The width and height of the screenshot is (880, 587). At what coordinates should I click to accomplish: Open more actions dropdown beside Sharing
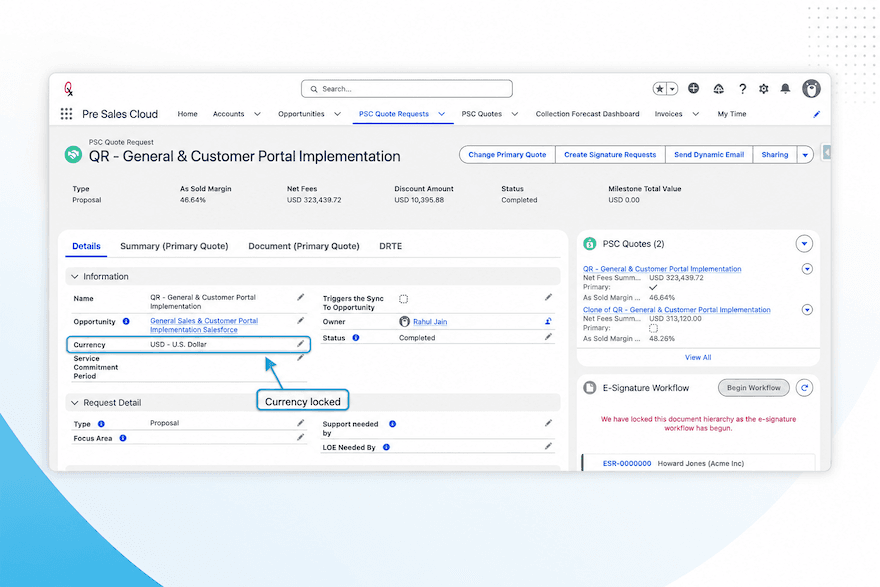(805, 154)
